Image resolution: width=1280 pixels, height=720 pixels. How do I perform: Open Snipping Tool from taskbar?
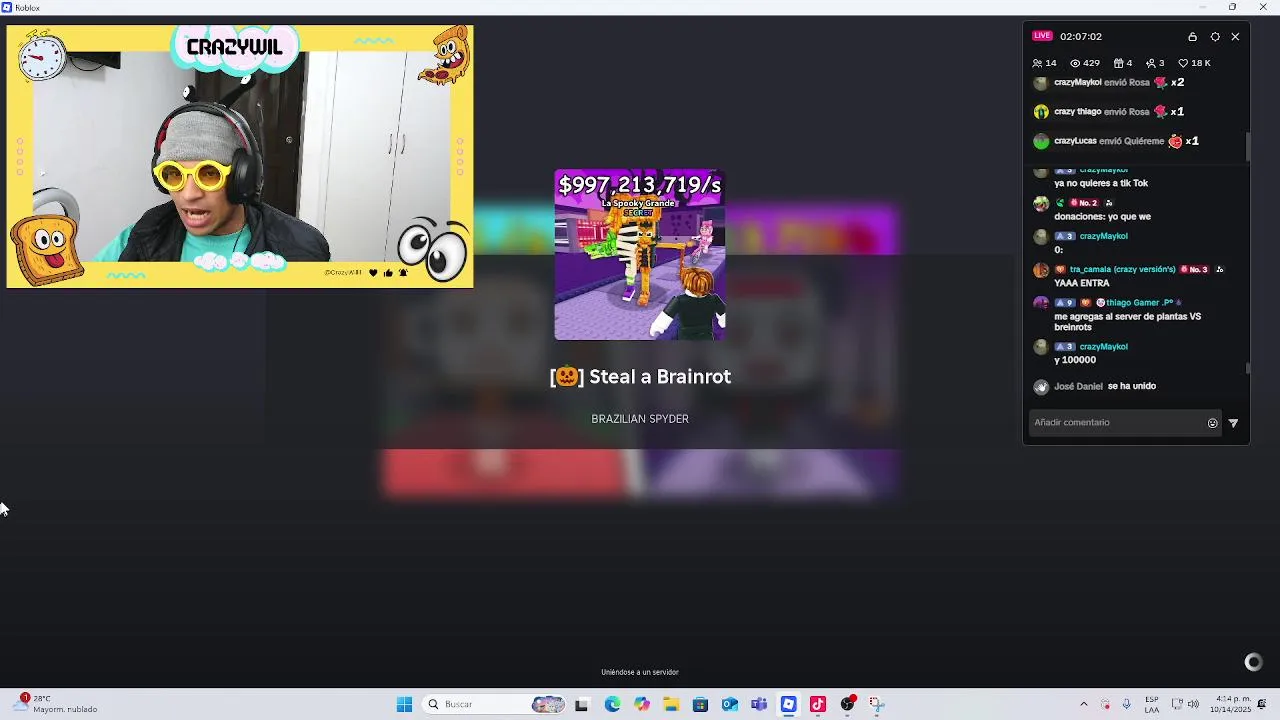pos(876,704)
